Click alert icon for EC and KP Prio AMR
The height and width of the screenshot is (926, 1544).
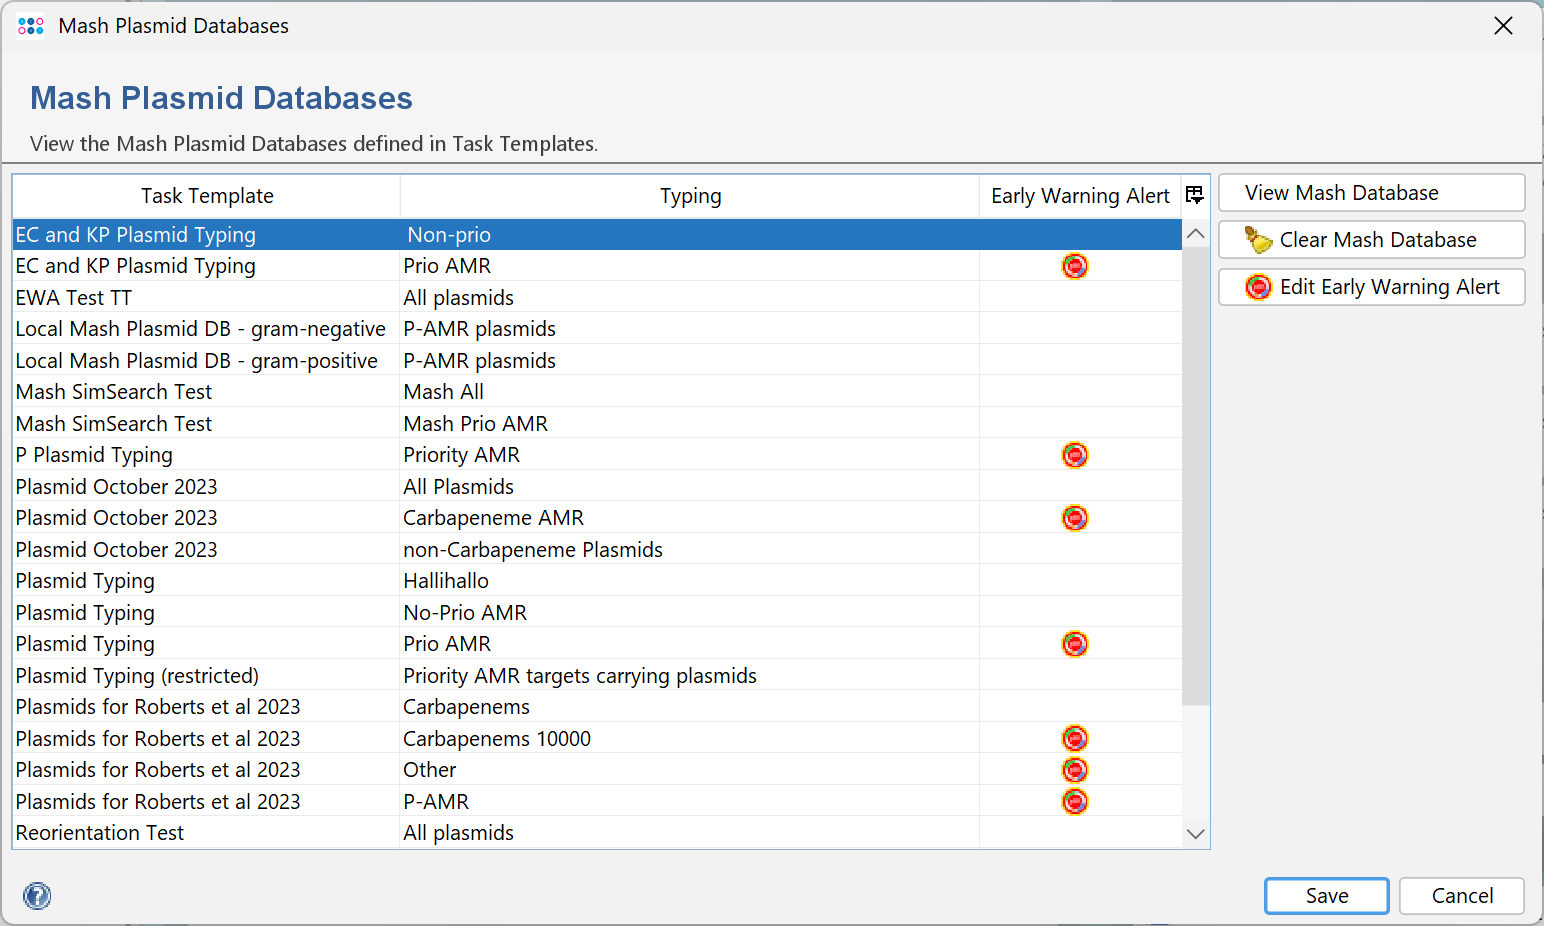[1074, 266]
